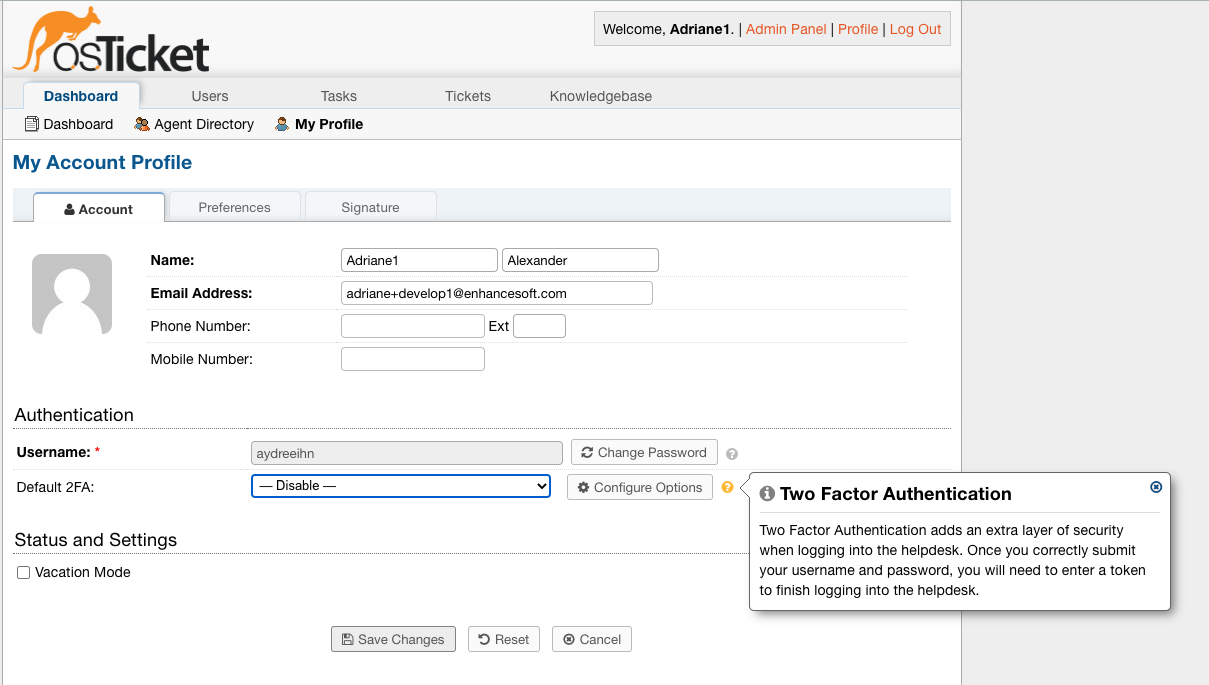Viewport: 1209px width, 685px height.
Task: Open Configure Options for 2FA
Action: coord(639,487)
